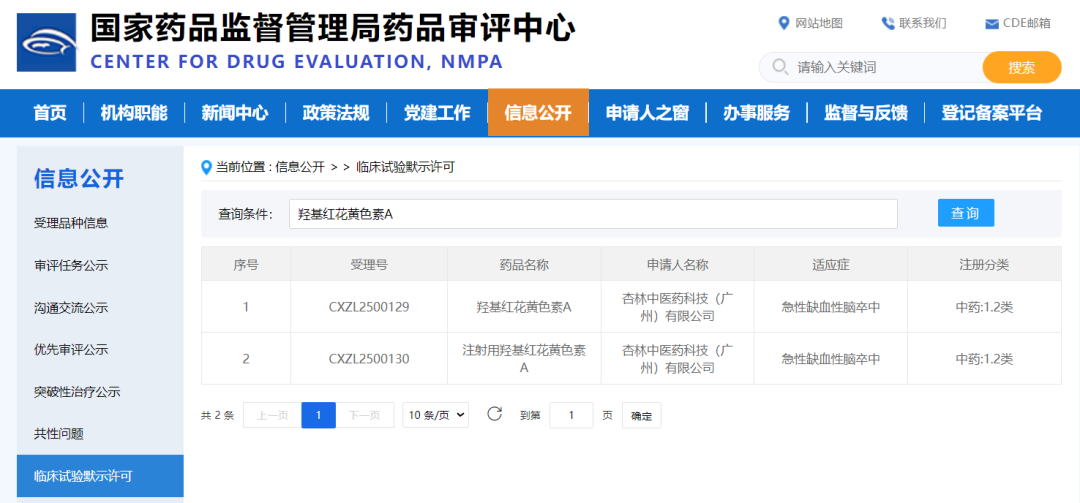Screen dimensions: 1080x503
Task: Click drug name 羟基红花黄色素A in row 1
Action: tap(524, 307)
